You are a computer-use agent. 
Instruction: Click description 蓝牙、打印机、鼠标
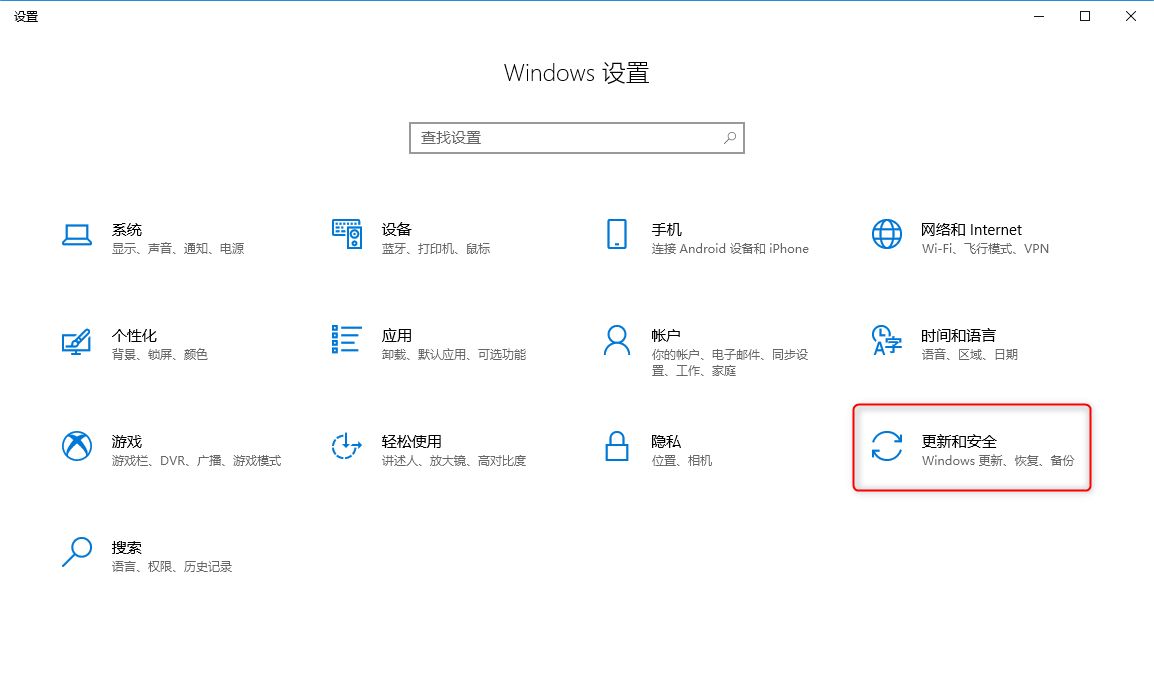click(x=436, y=249)
